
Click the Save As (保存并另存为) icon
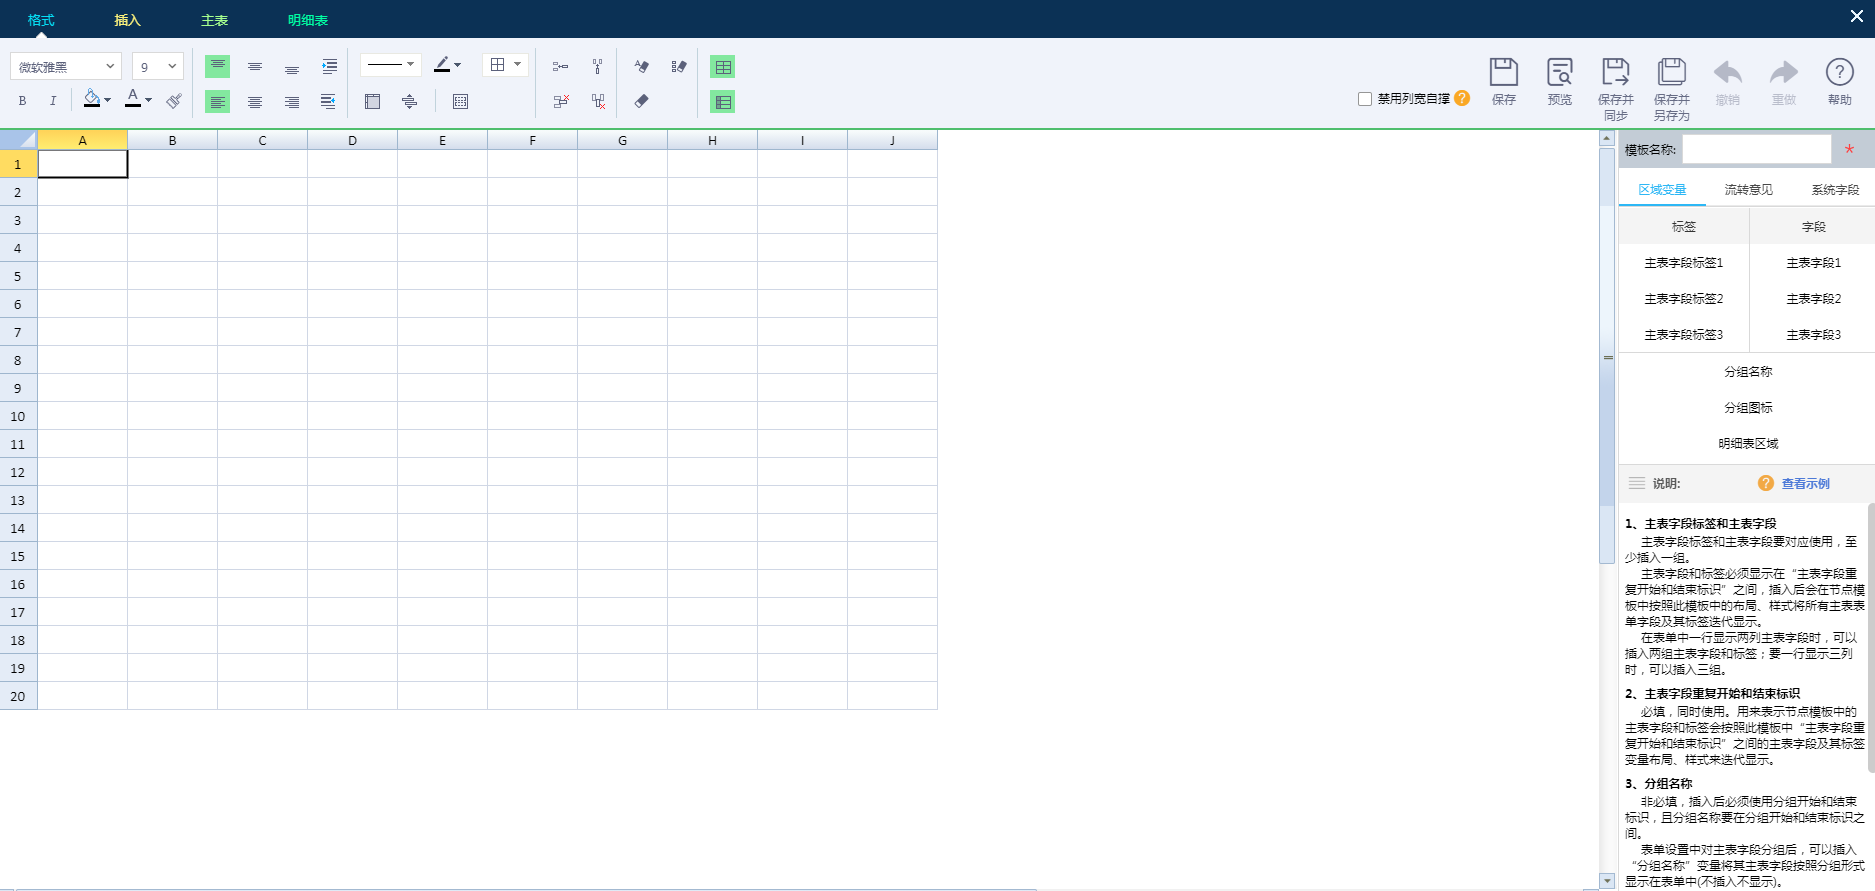click(1671, 74)
